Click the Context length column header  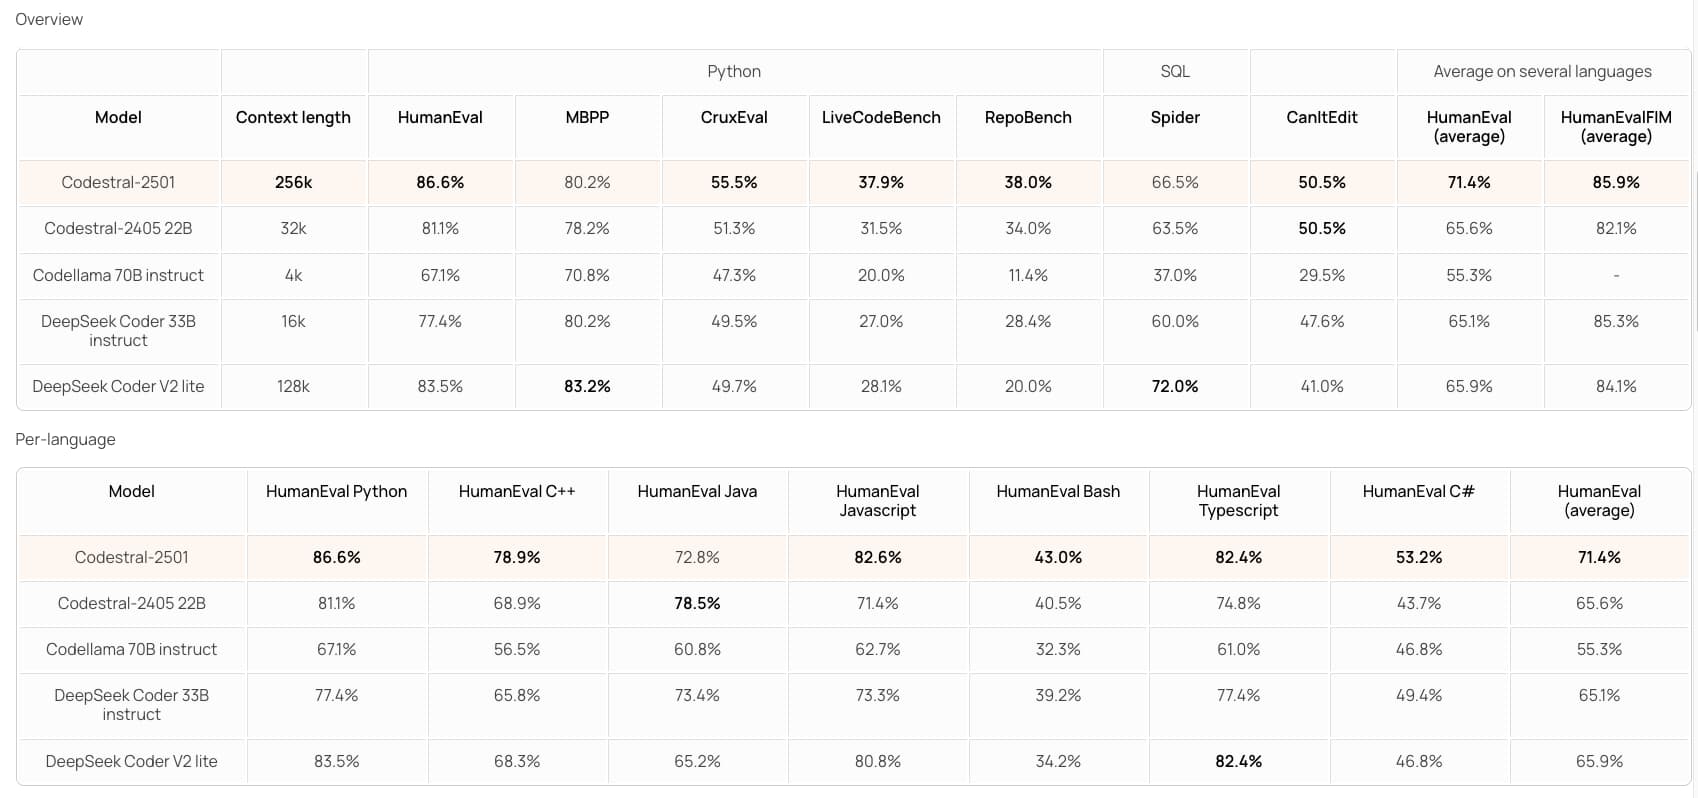(293, 117)
